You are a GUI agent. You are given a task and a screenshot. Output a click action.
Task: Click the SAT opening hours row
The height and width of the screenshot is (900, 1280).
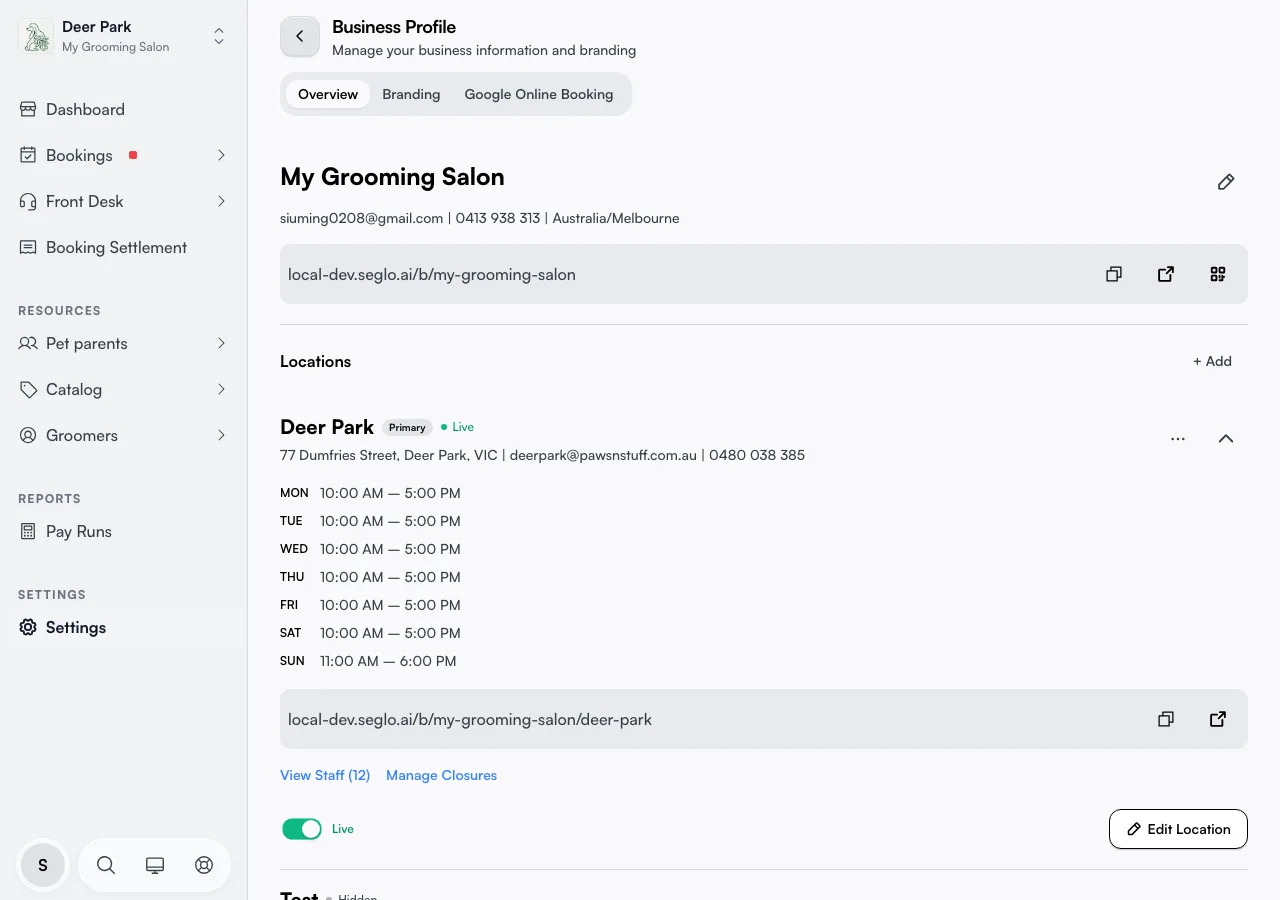[x=370, y=633]
